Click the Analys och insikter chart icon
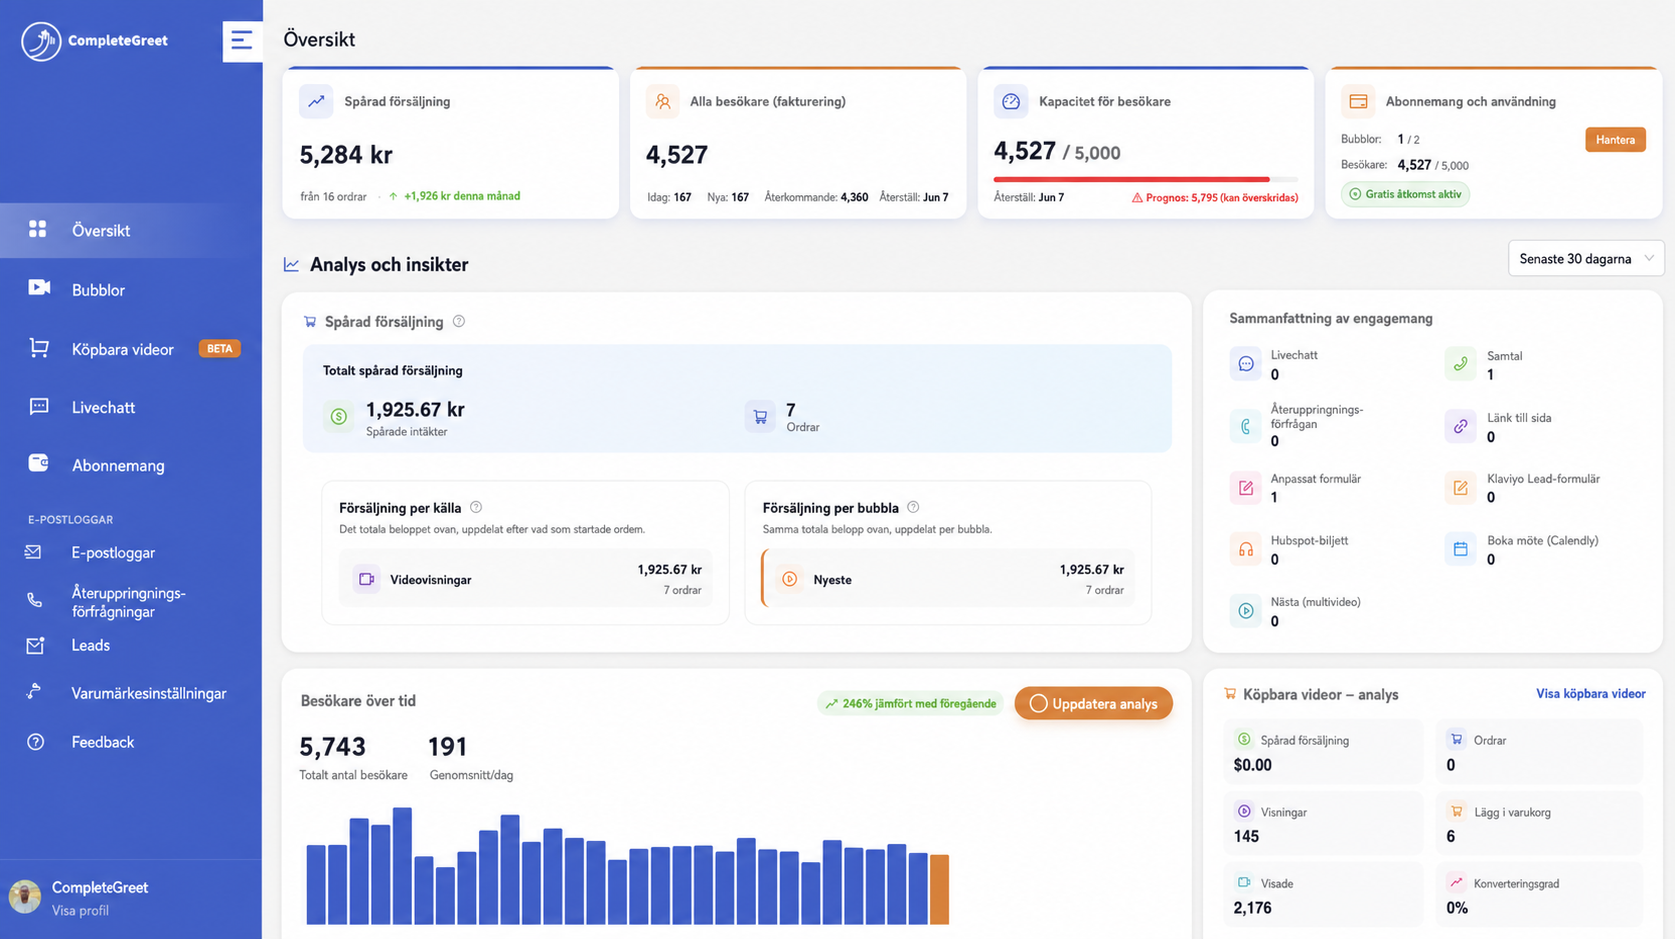 [291, 264]
